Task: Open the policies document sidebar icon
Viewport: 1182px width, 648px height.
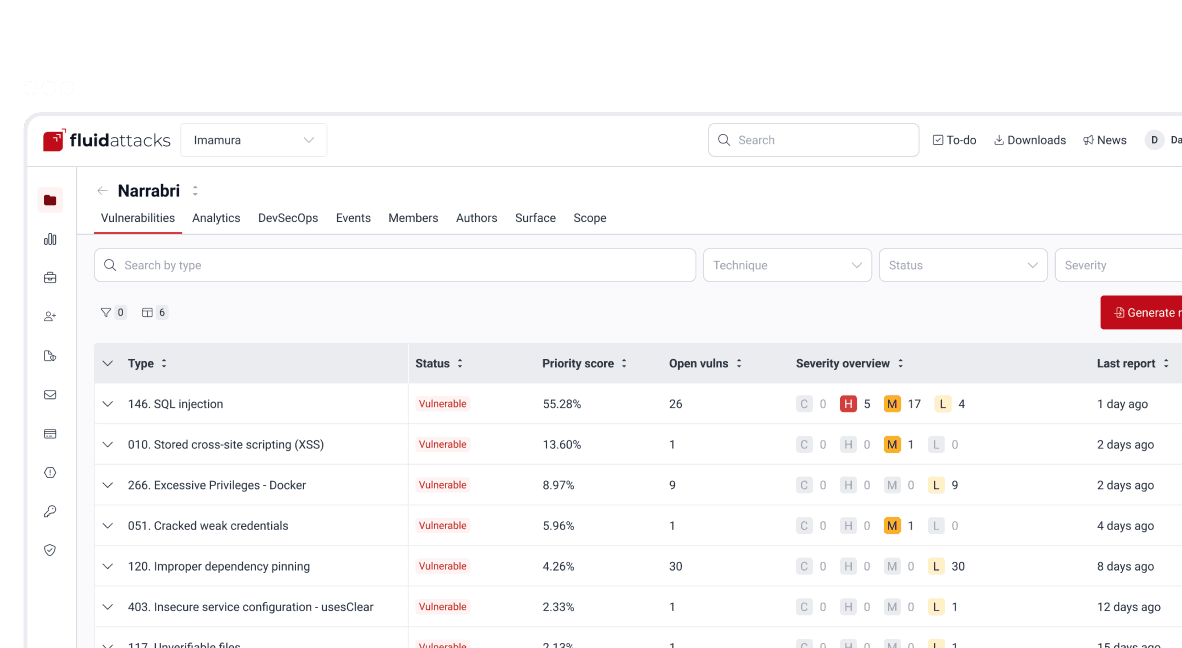Action: (50, 356)
